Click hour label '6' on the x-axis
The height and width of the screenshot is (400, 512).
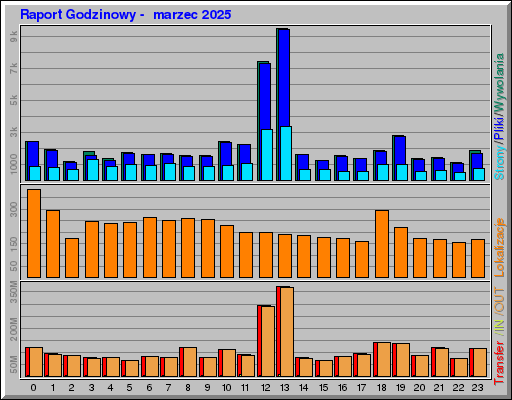pos(149,388)
